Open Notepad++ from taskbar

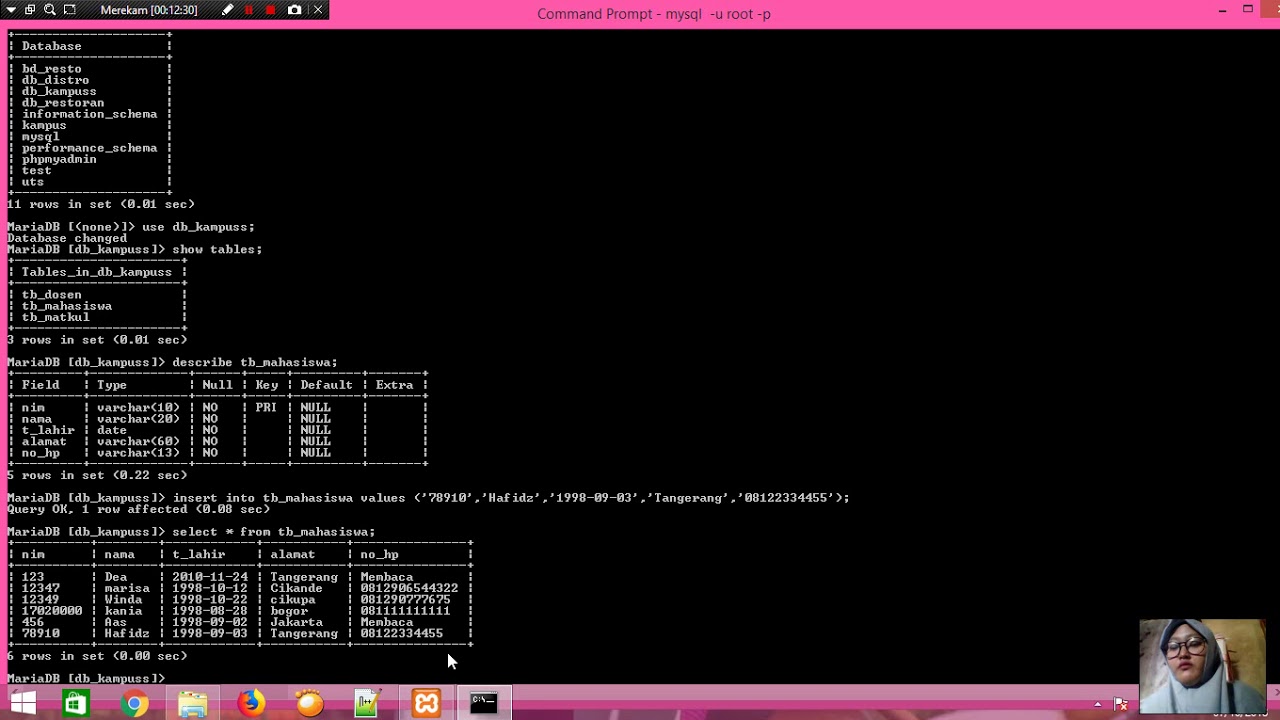367,704
